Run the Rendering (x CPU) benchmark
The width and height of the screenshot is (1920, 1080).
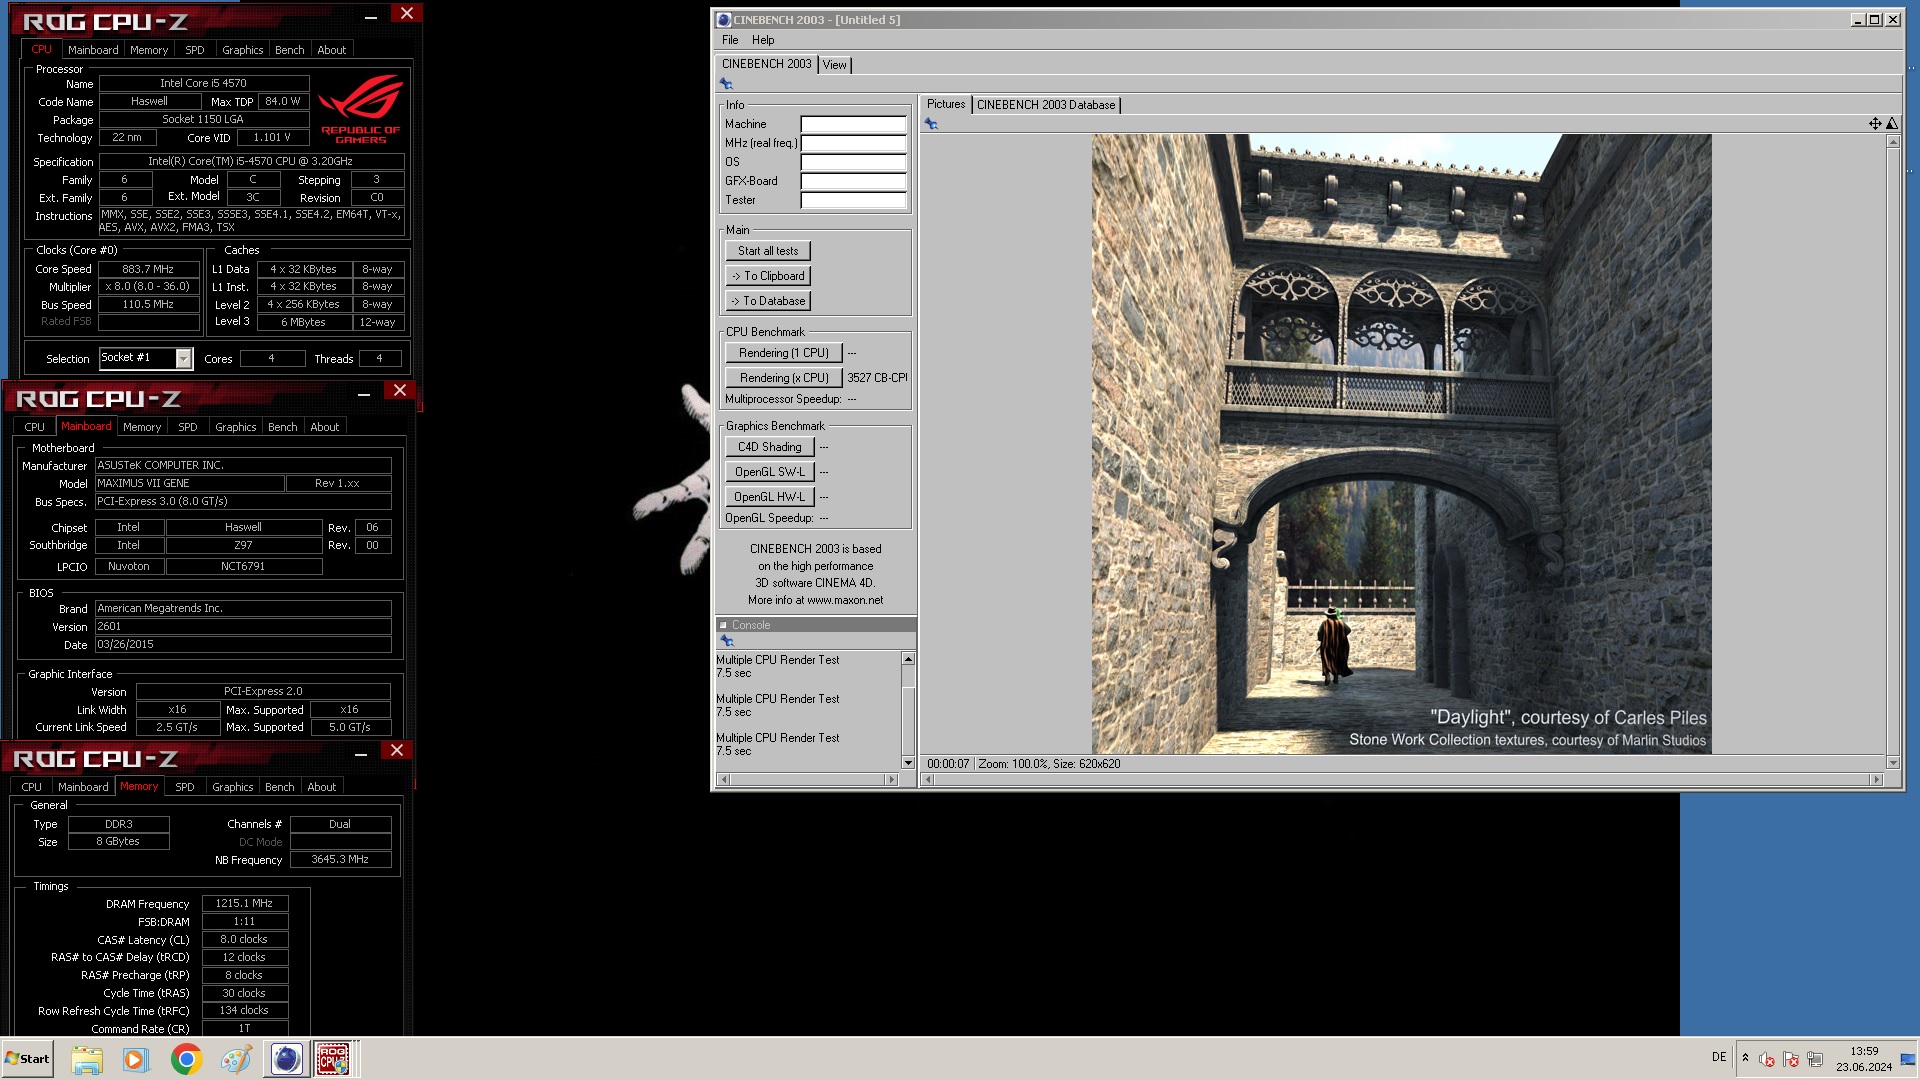tap(784, 378)
